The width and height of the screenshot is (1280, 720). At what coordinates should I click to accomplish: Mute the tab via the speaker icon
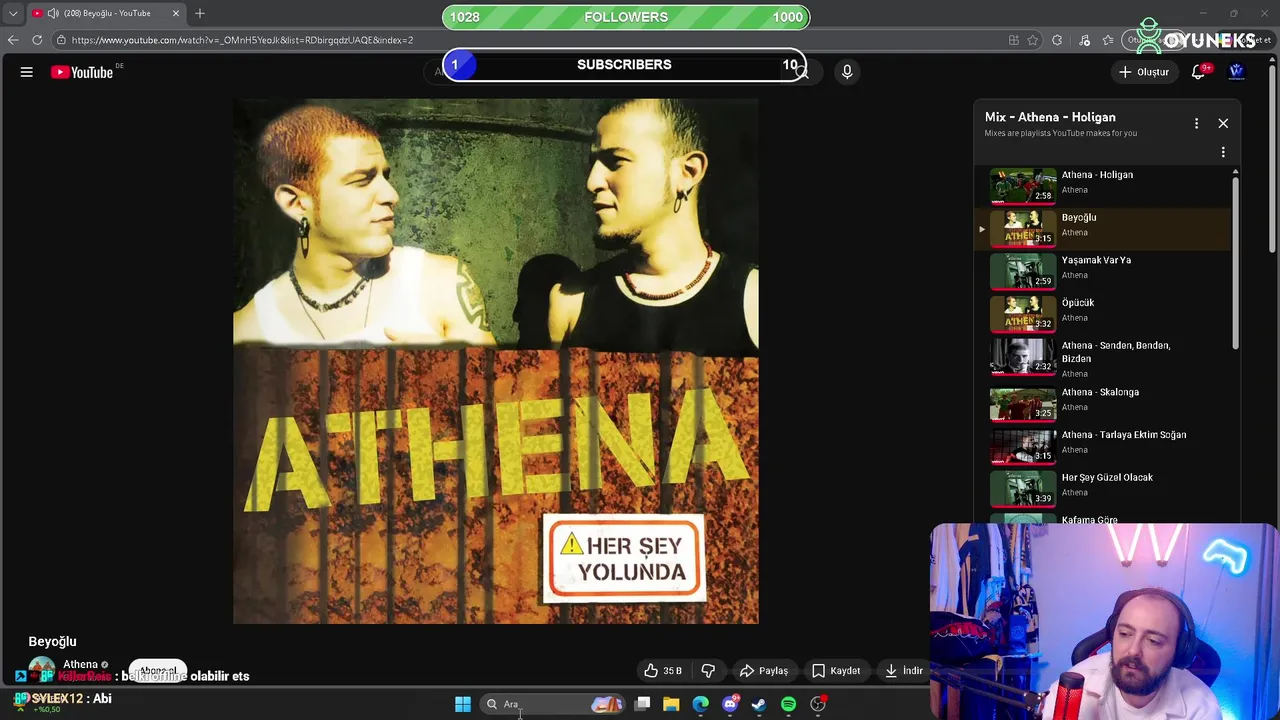tap(52, 13)
